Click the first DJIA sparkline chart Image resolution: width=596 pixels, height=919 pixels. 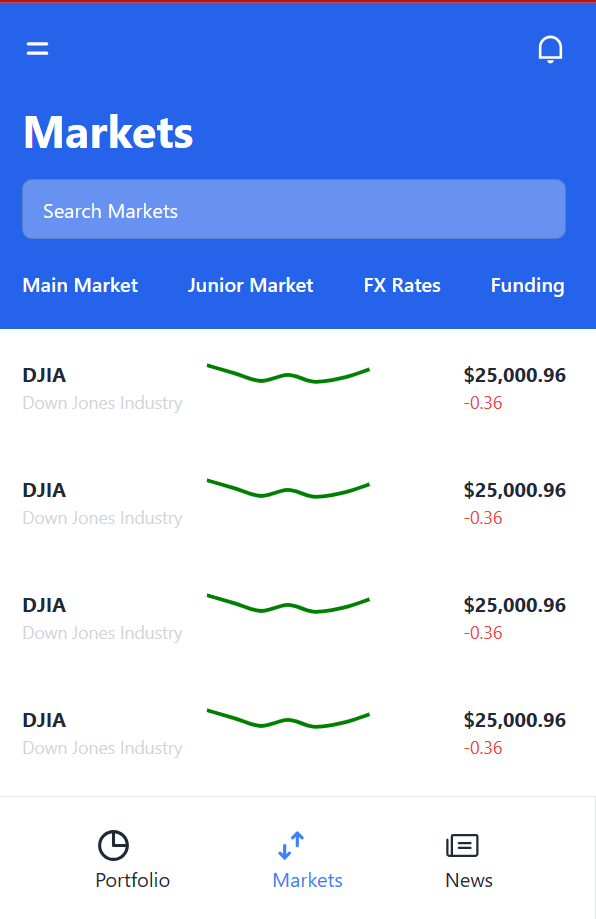(288, 374)
